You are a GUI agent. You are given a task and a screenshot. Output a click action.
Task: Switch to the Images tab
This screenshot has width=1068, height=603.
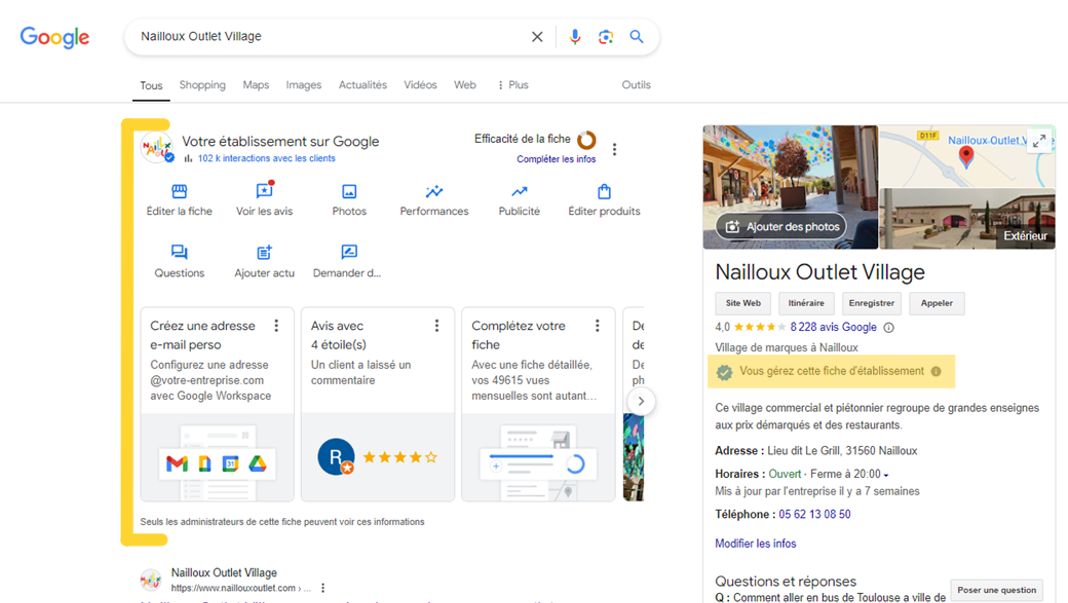[304, 85]
